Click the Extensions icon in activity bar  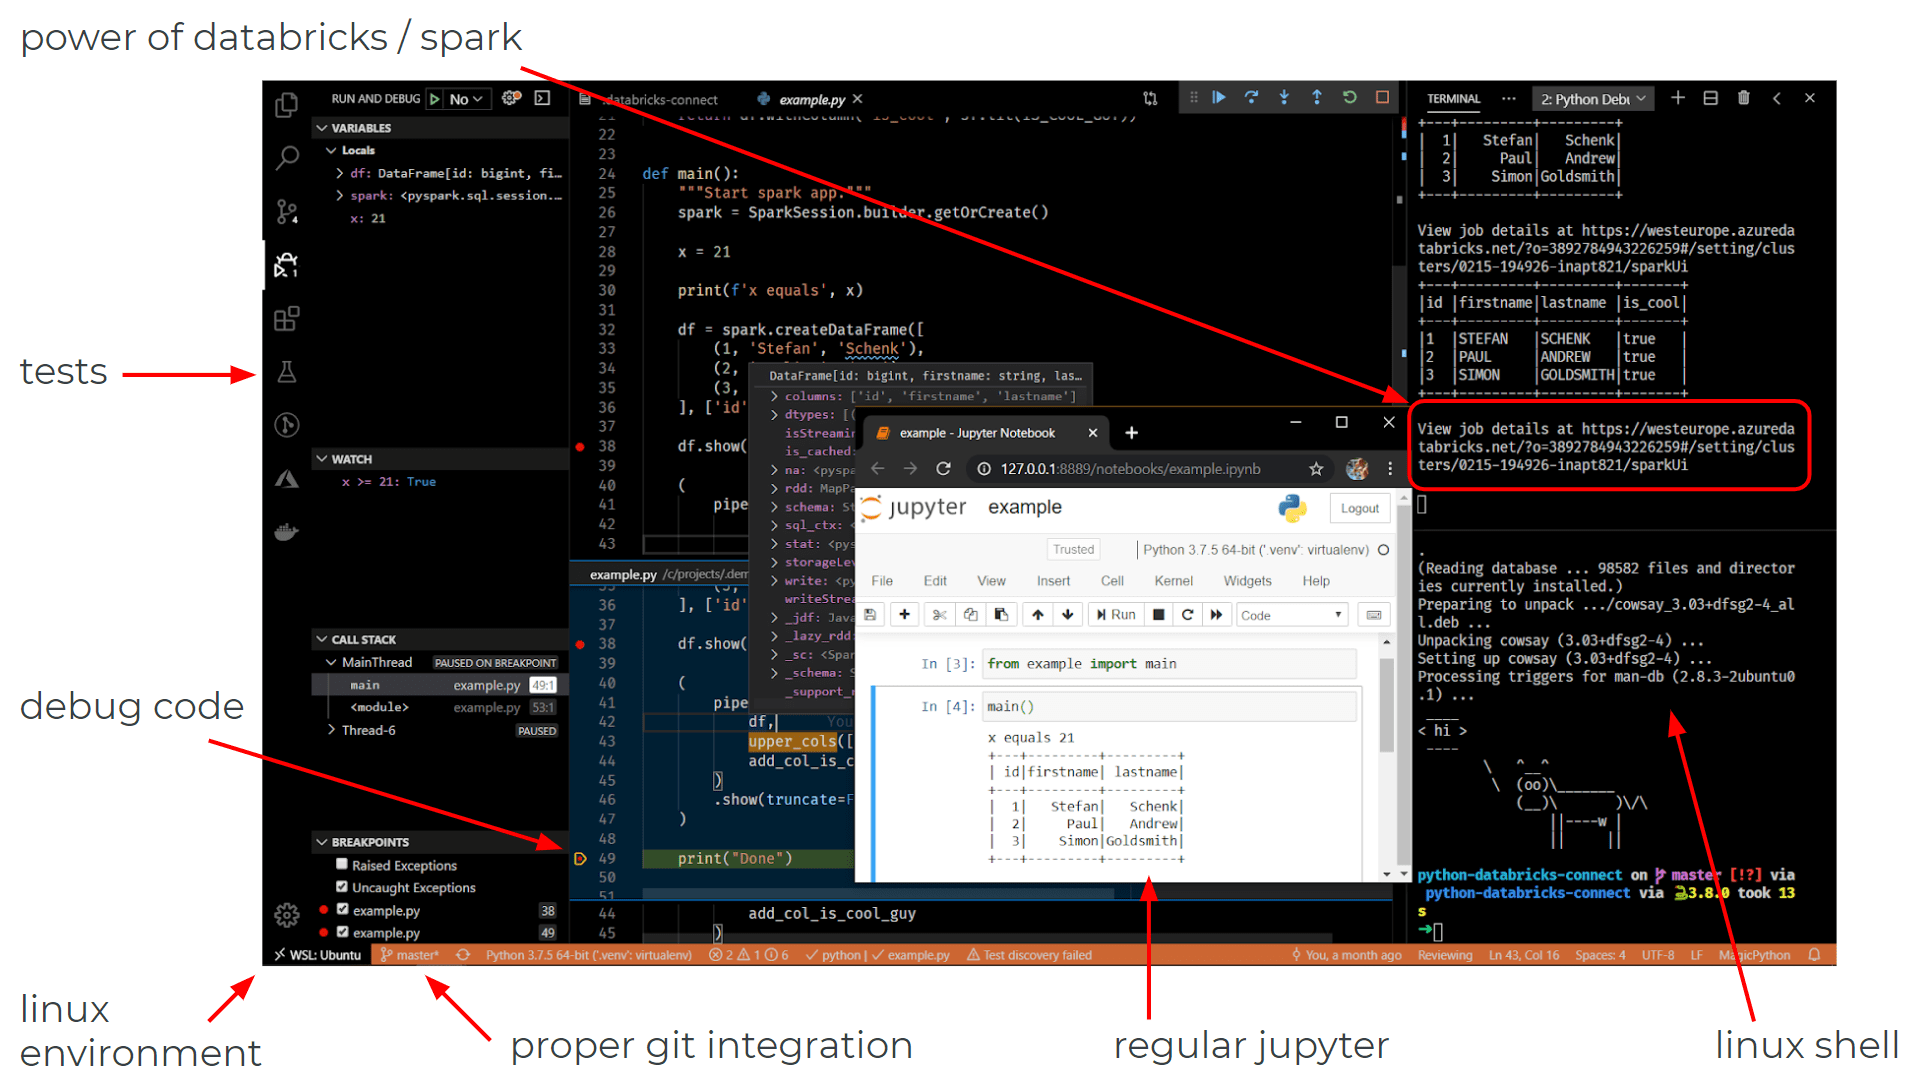point(286,318)
